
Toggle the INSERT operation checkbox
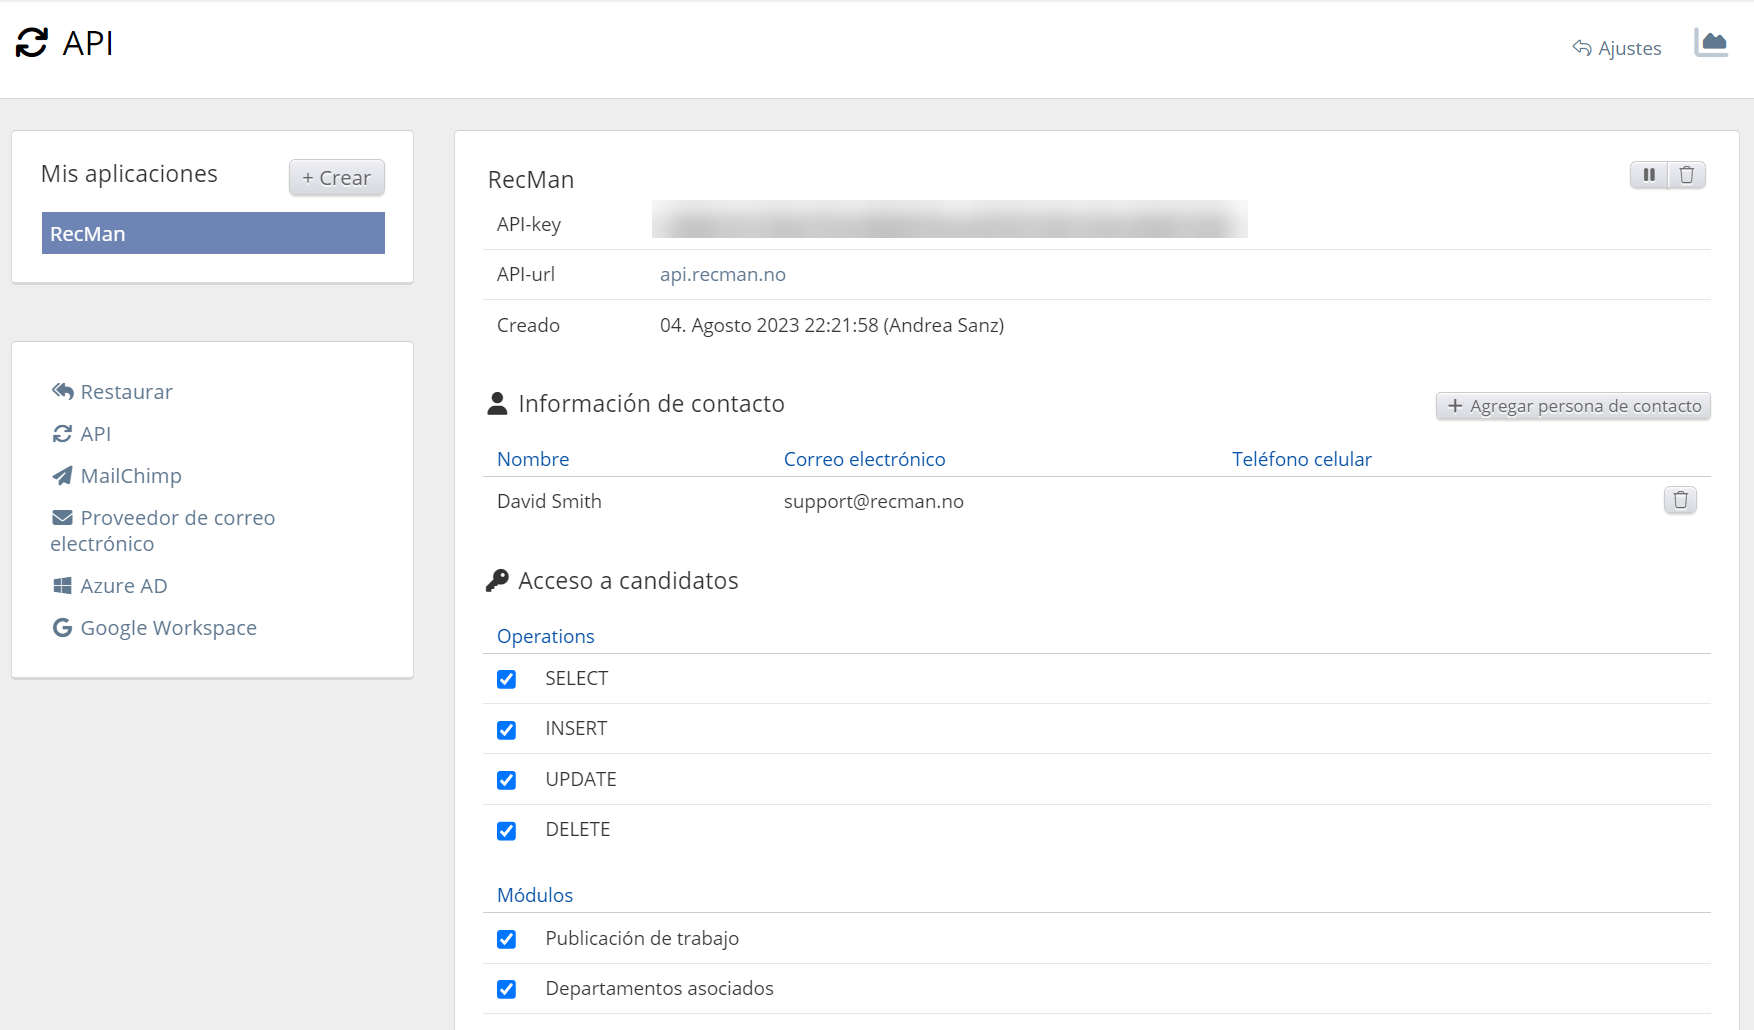[x=507, y=730]
